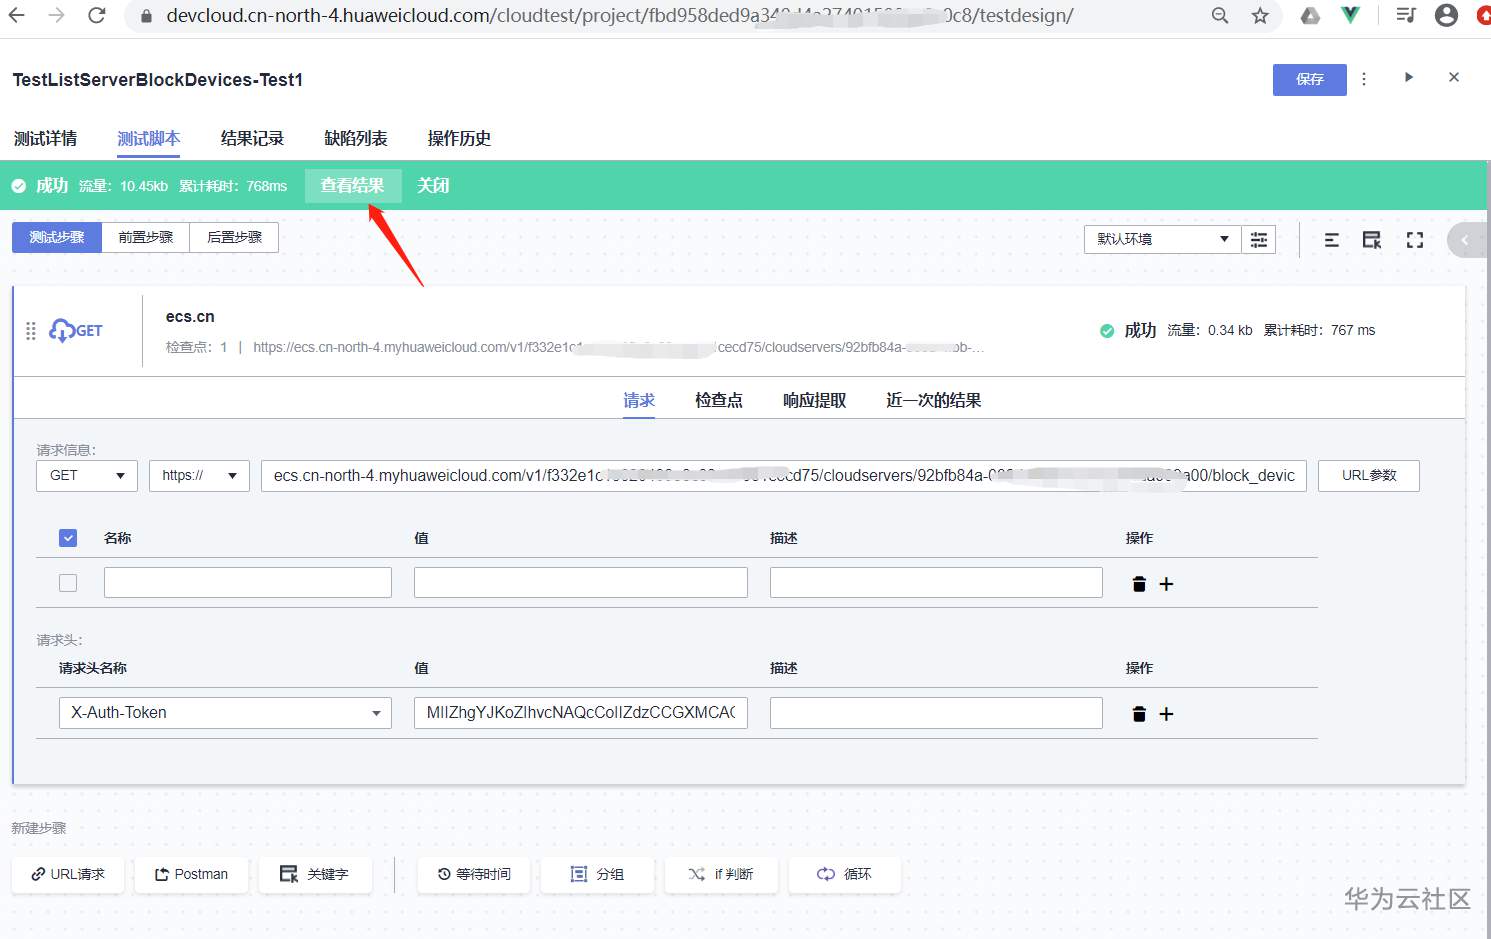Click 查看结果 to view results

pyautogui.click(x=353, y=186)
